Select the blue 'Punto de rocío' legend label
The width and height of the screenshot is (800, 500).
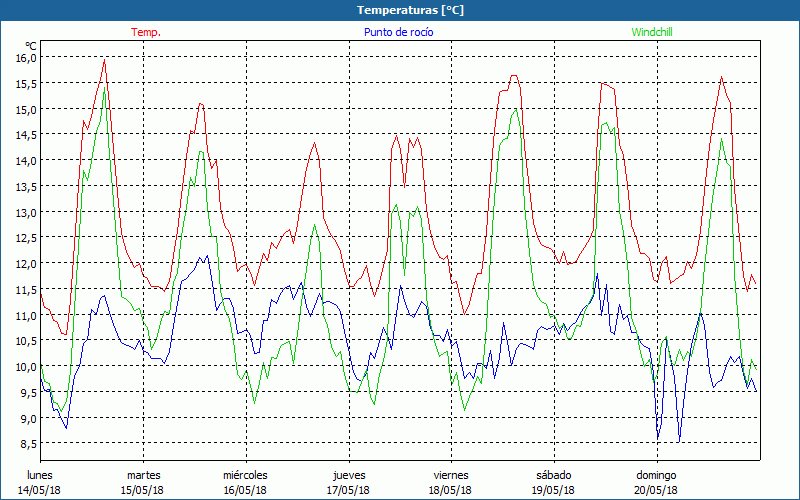click(398, 32)
